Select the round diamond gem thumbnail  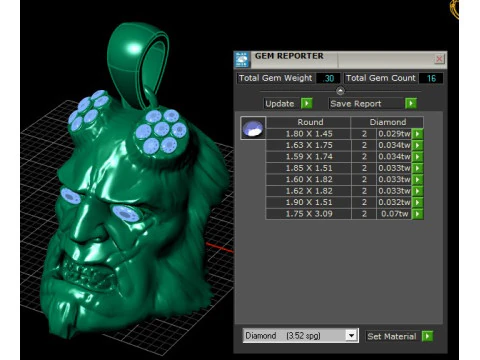(253, 128)
